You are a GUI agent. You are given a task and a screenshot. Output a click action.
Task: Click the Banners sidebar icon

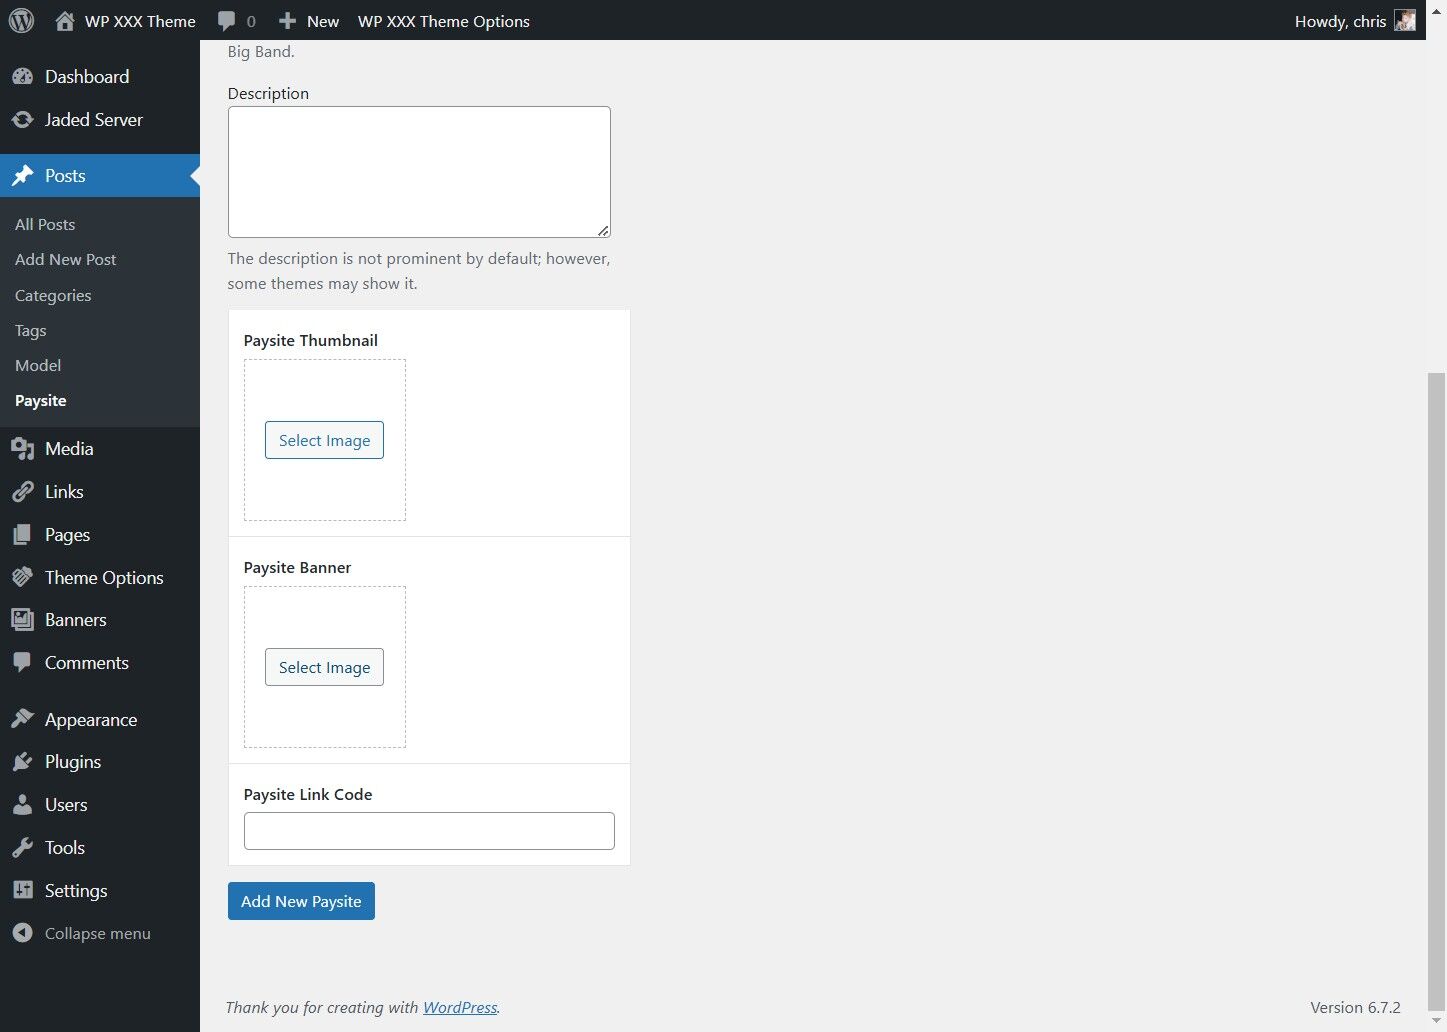pyautogui.click(x=23, y=619)
